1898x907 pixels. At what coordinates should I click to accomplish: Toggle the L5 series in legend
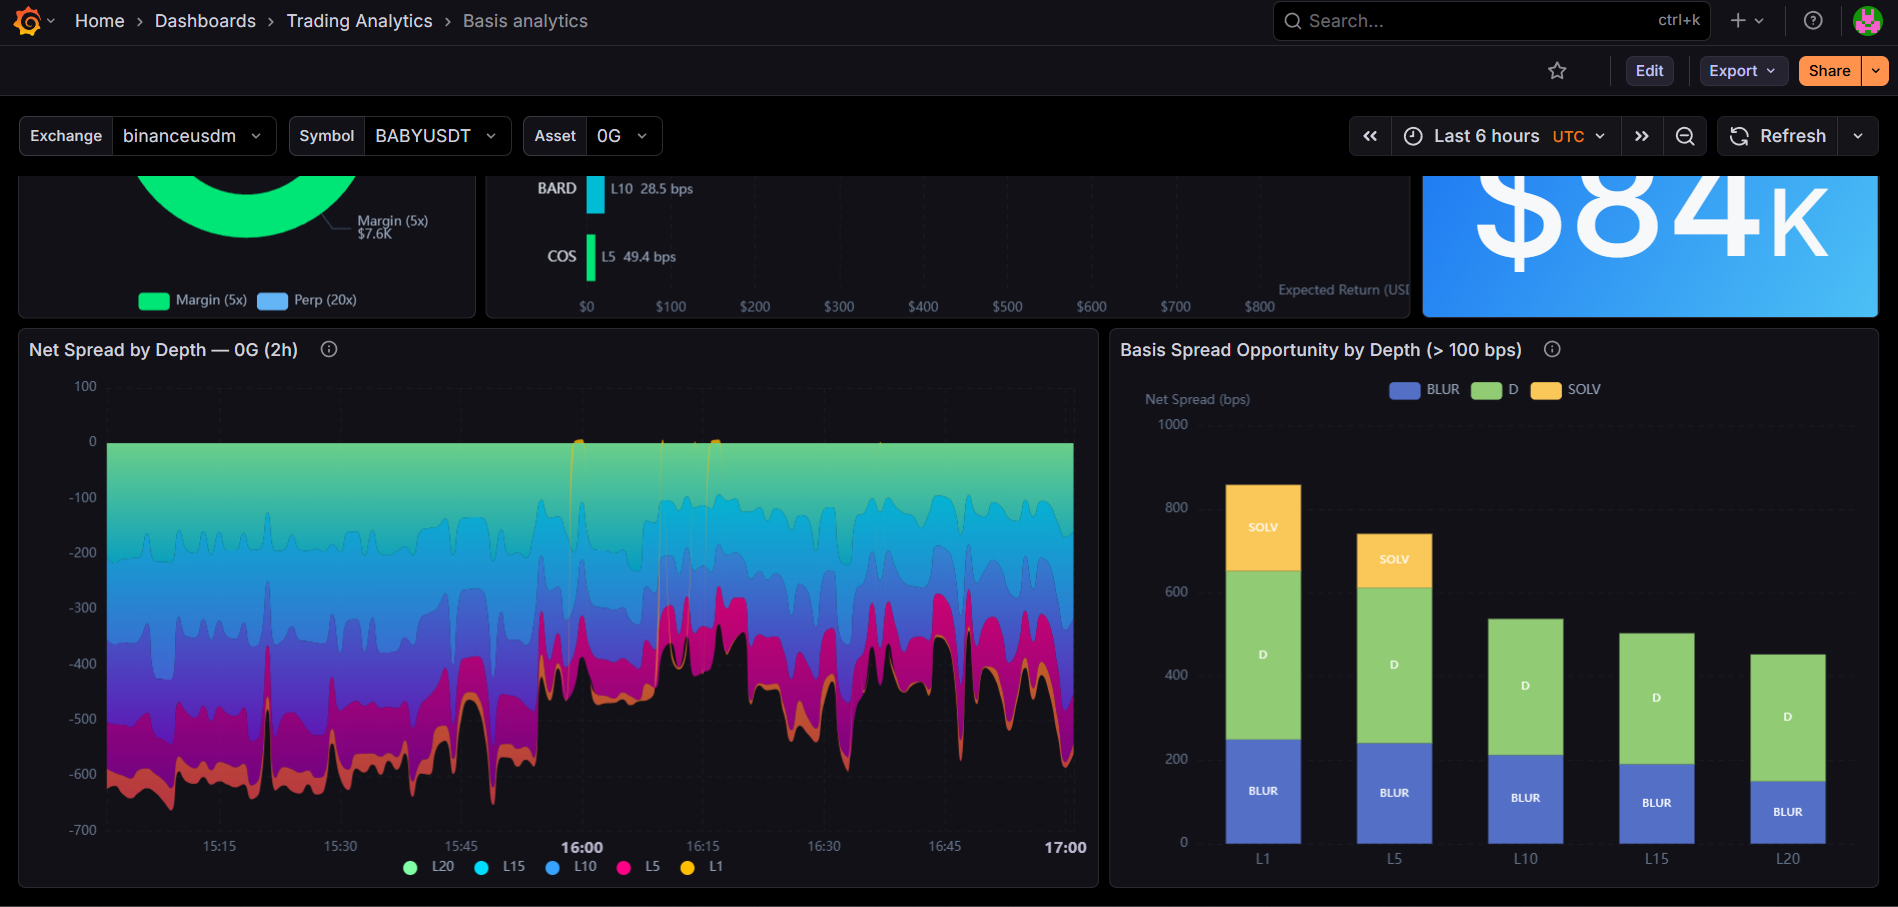click(x=639, y=867)
